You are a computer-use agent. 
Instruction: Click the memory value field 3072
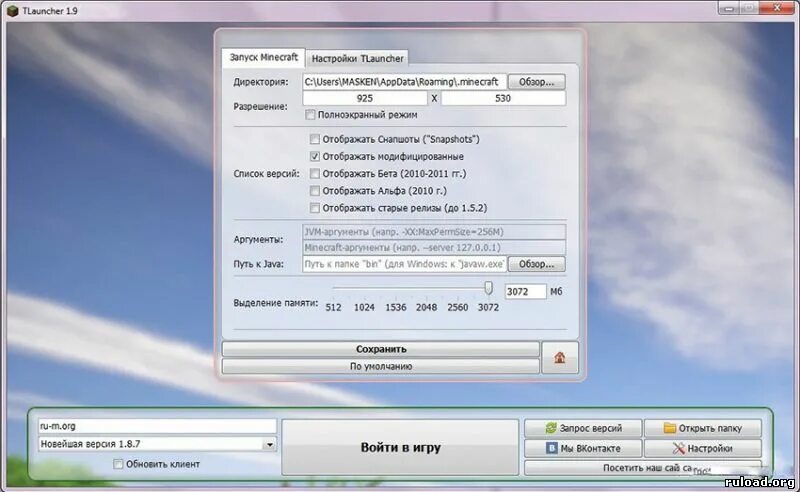pyautogui.click(x=526, y=291)
